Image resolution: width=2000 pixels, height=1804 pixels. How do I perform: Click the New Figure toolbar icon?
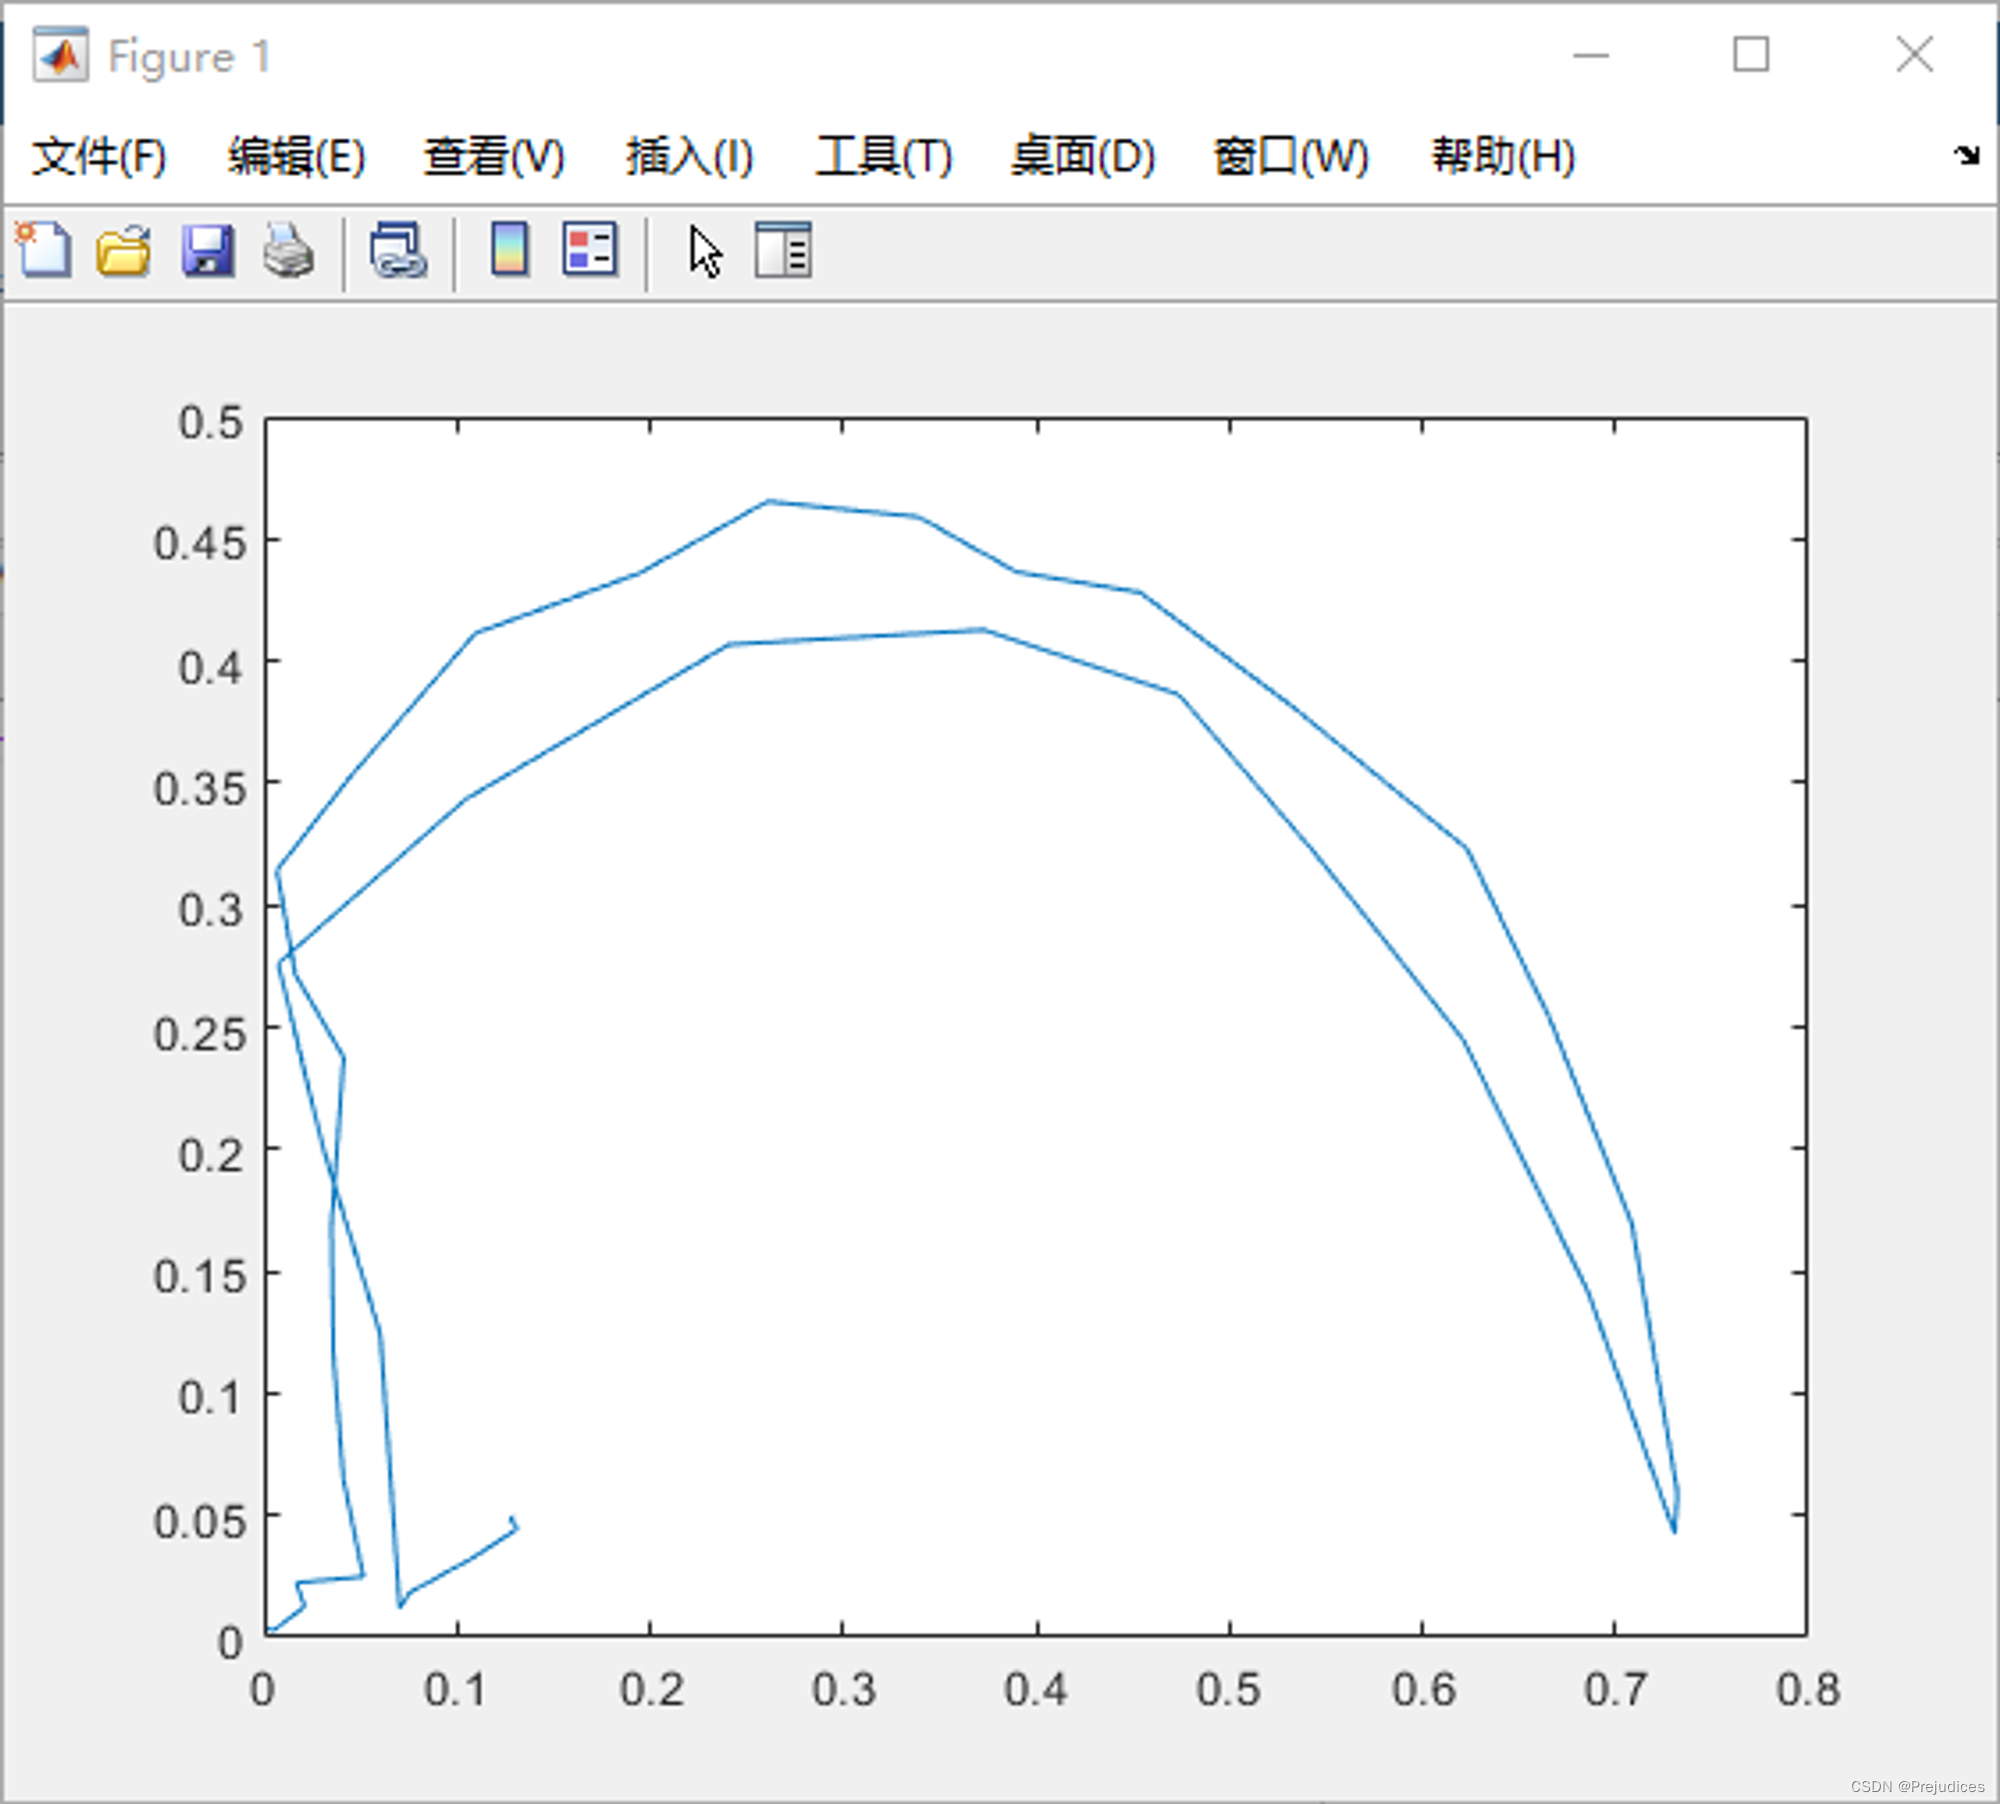44,250
